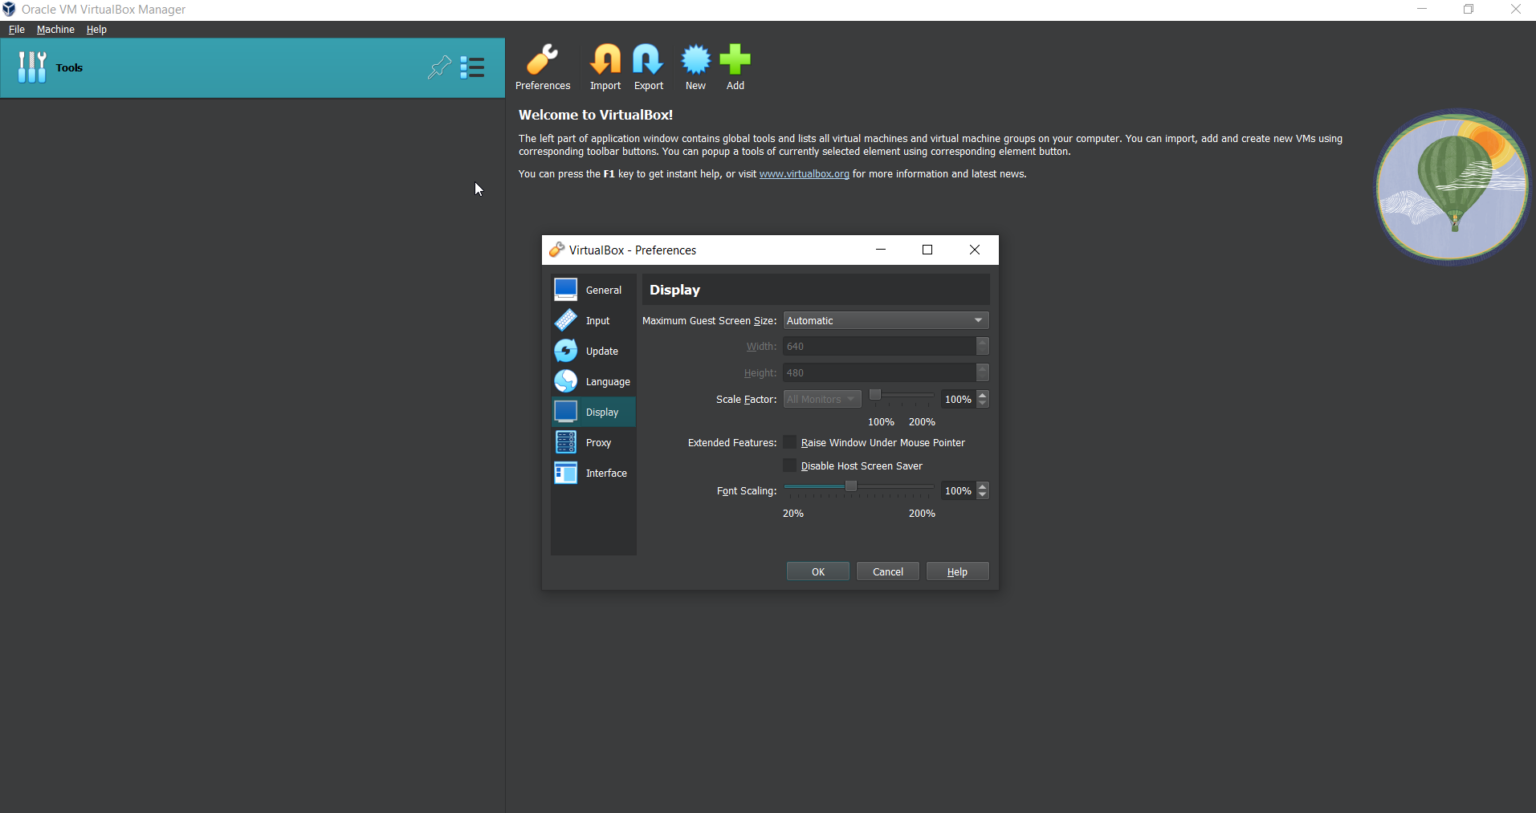Select the Display preferences page

593,412
